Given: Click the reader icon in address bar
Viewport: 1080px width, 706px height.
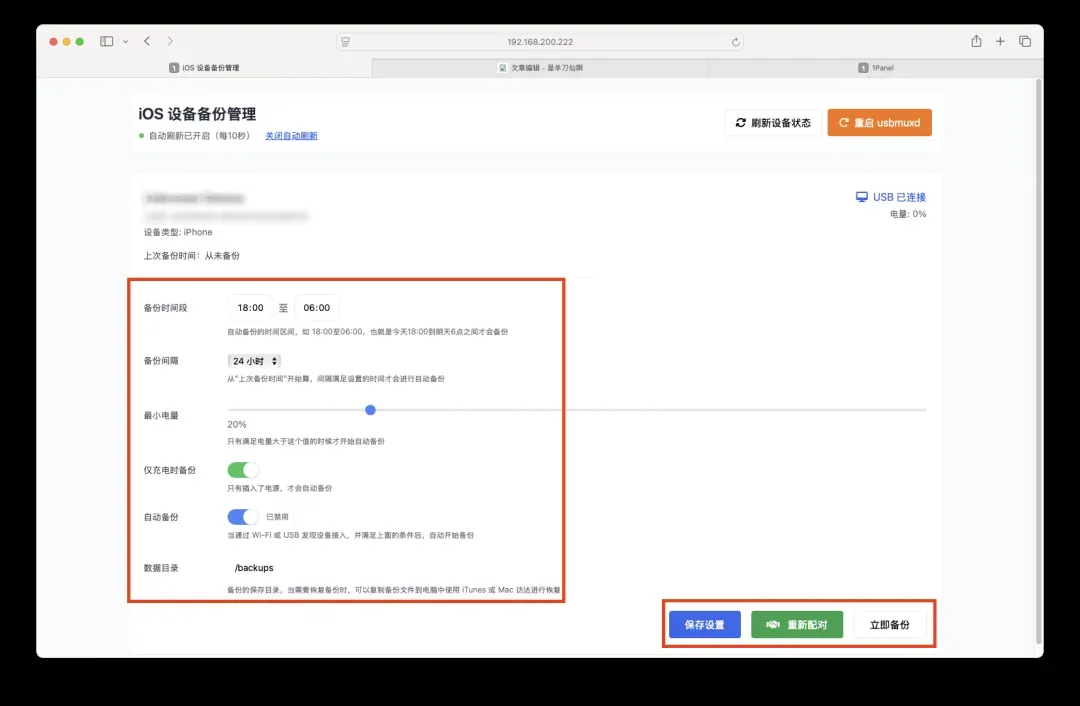Looking at the screenshot, I should 345,42.
